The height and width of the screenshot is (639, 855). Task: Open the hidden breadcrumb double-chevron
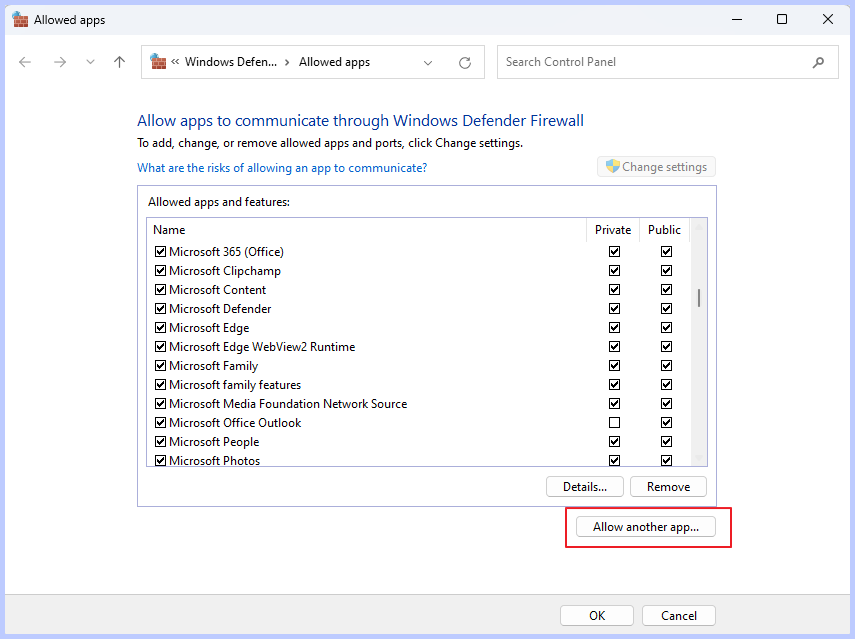click(x=175, y=62)
